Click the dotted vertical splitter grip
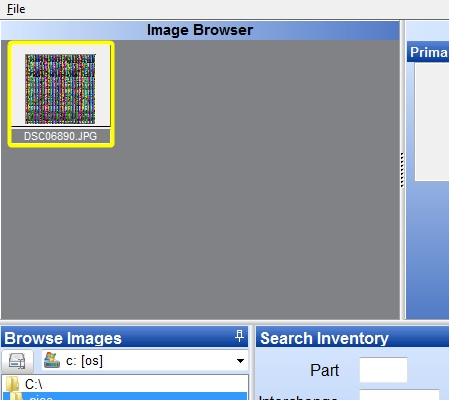Image resolution: width=449 pixels, height=400 pixels. [x=402, y=170]
